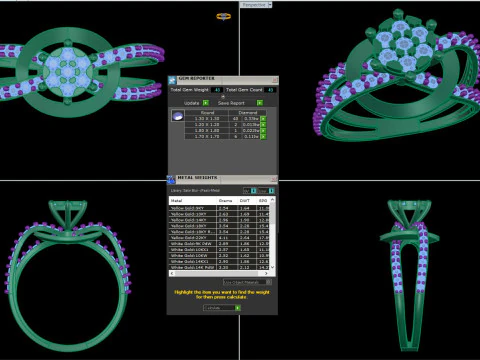
Task: Select the fourth metal row, Yellow Gold 18KY
Action: (x=220, y=226)
